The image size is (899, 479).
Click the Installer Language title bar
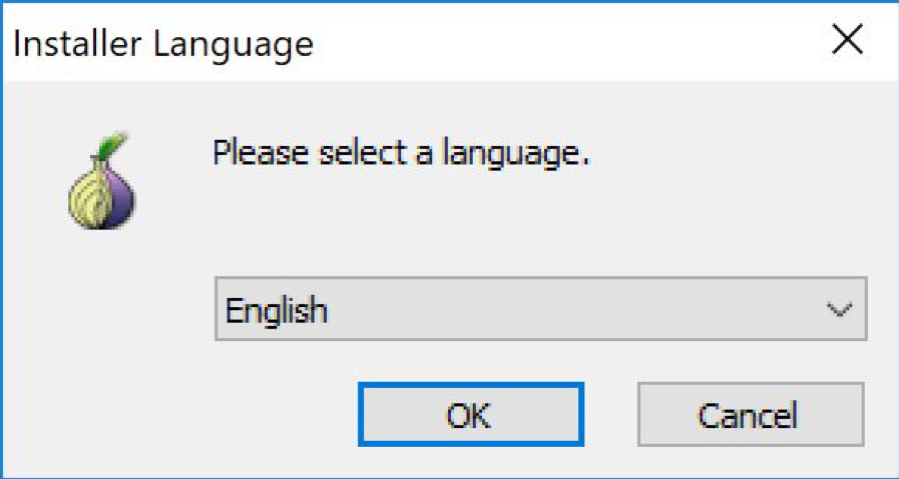(x=450, y=41)
